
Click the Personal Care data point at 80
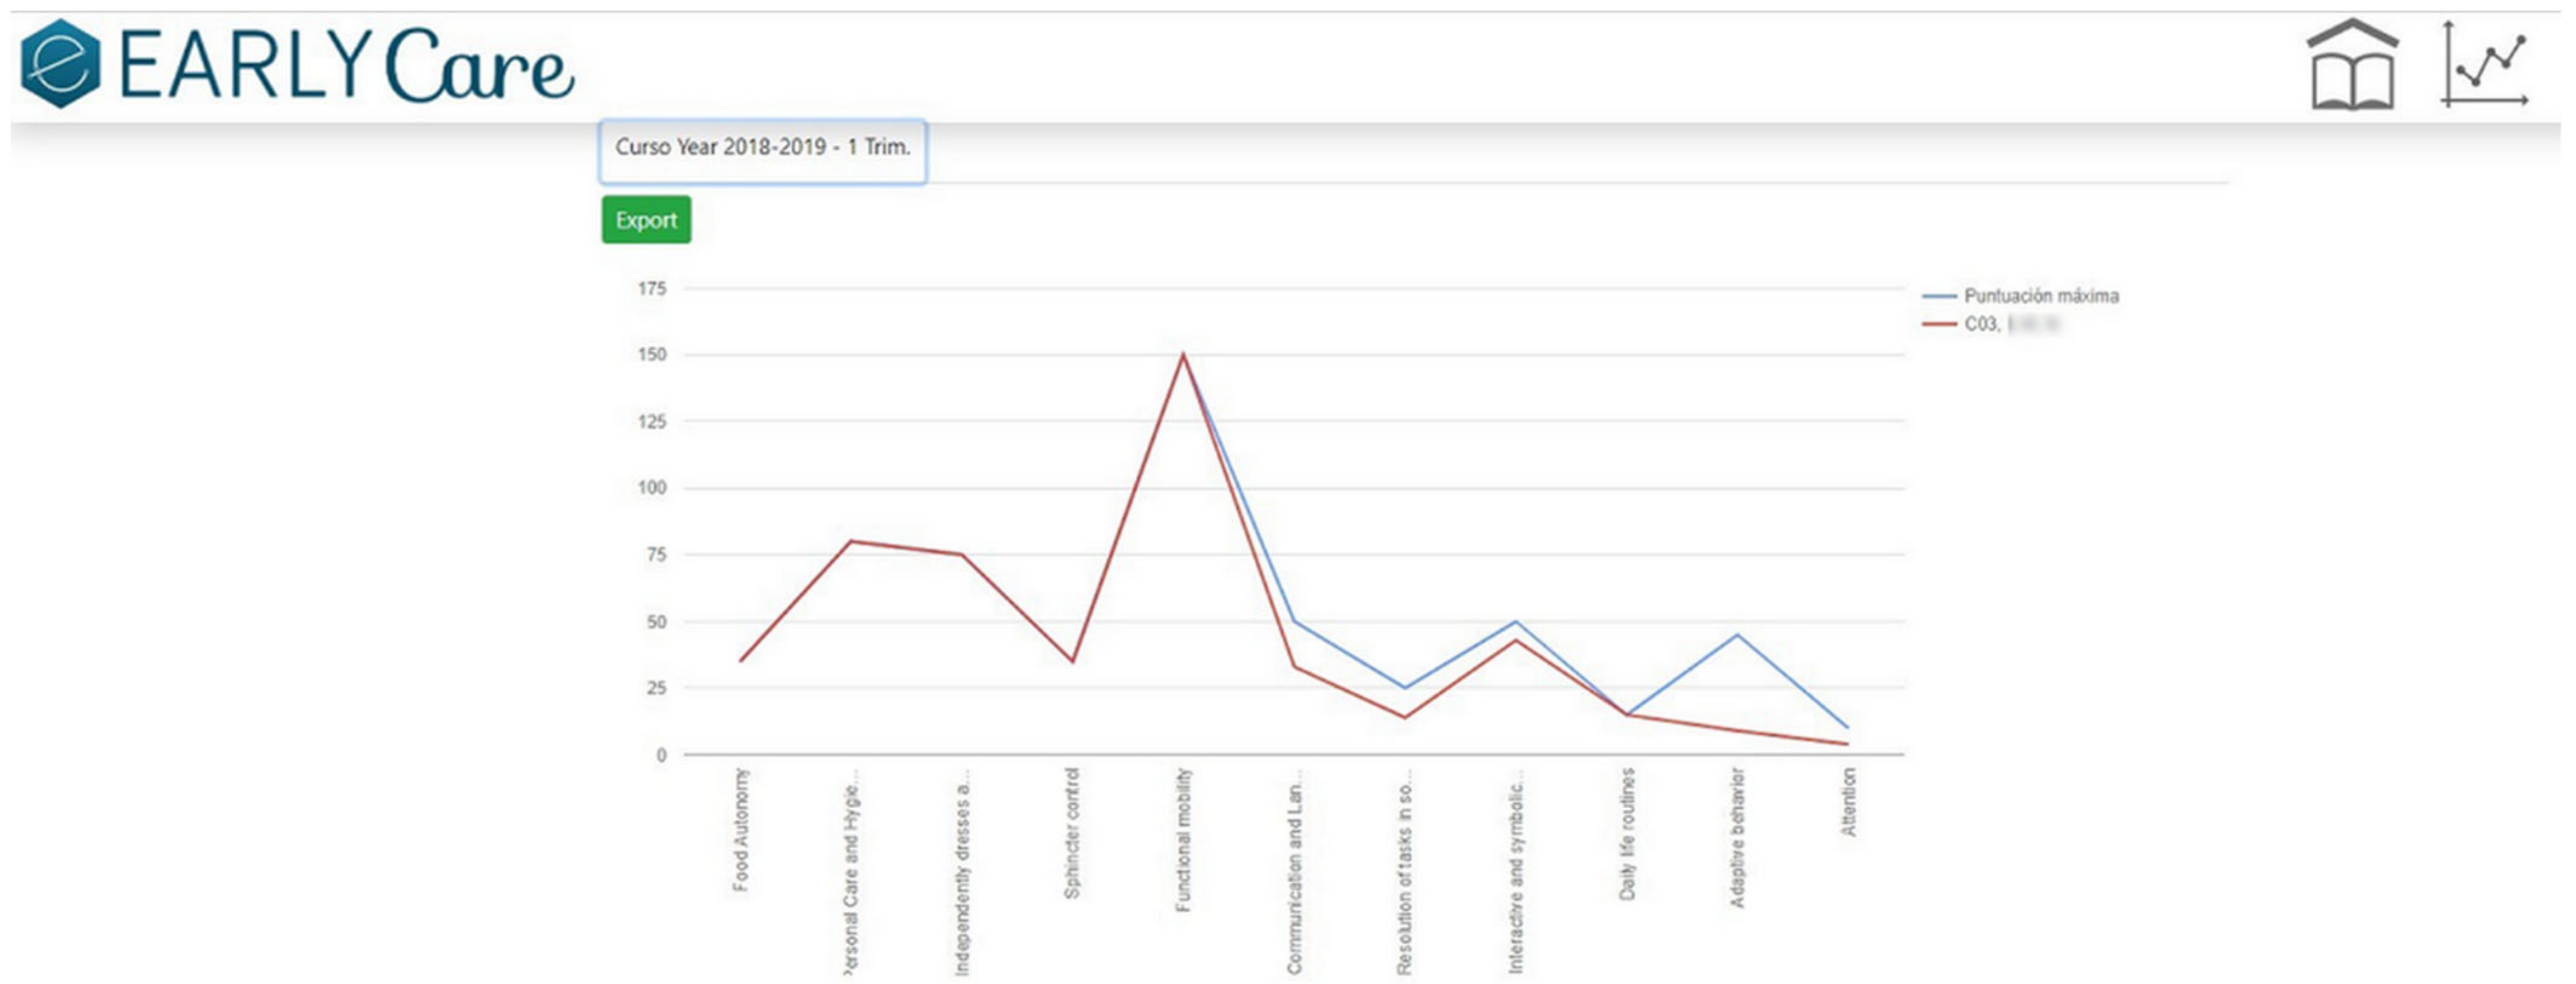click(851, 541)
